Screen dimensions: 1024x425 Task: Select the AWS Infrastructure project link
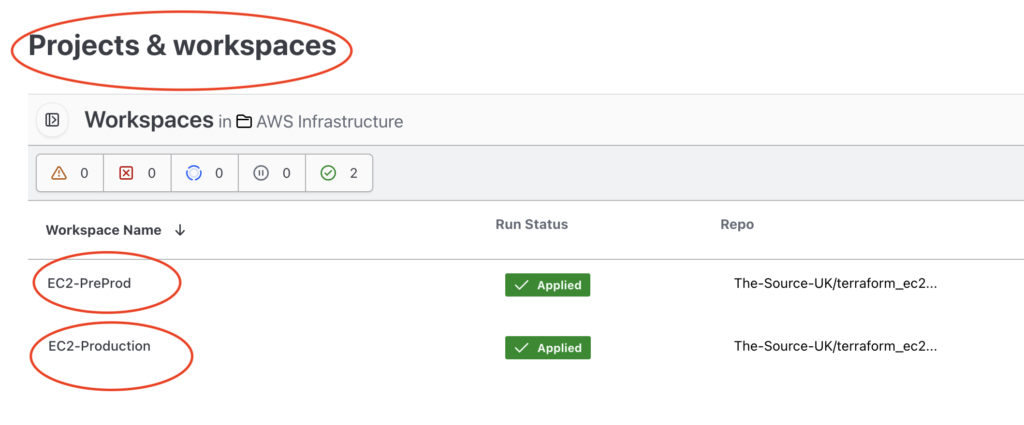329,121
